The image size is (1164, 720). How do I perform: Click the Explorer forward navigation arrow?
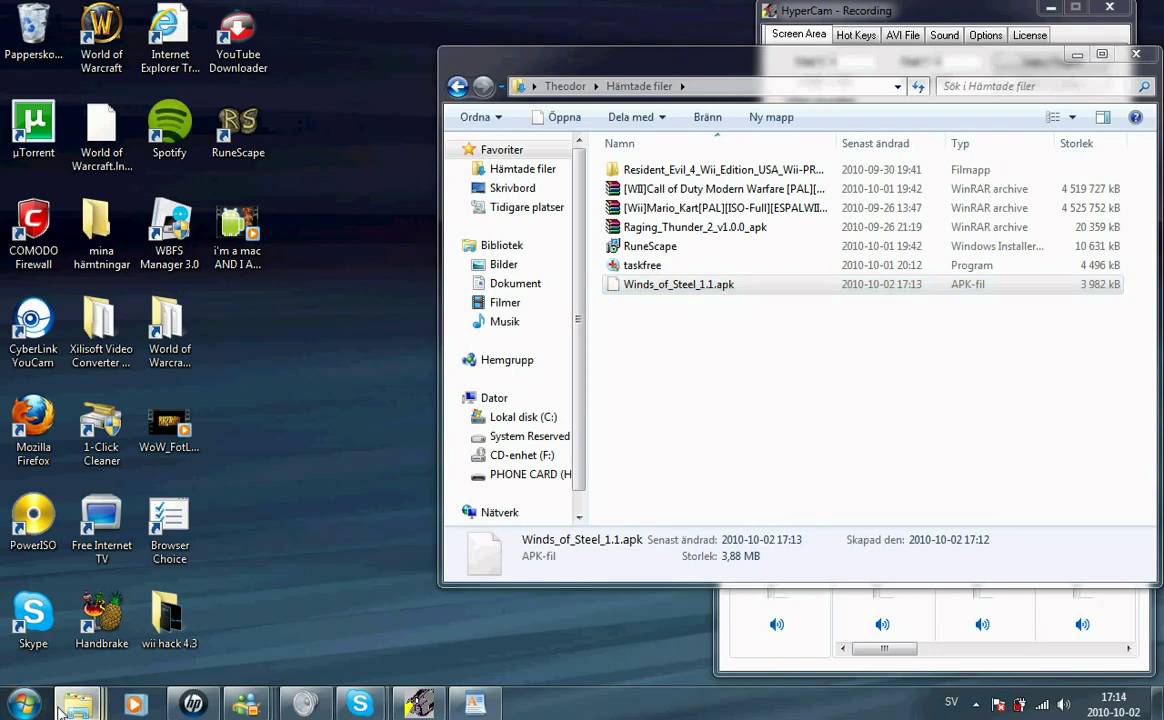click(483, 87)
